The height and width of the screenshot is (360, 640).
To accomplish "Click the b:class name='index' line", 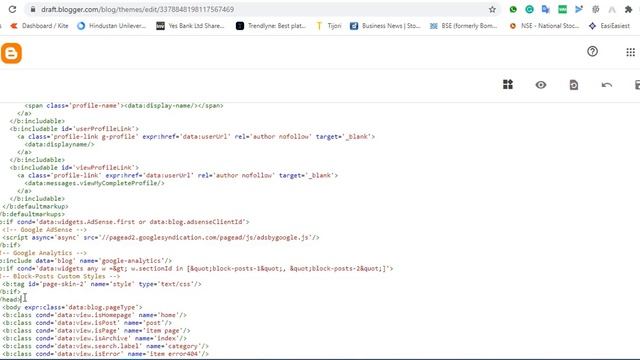I will pos(94,338).
